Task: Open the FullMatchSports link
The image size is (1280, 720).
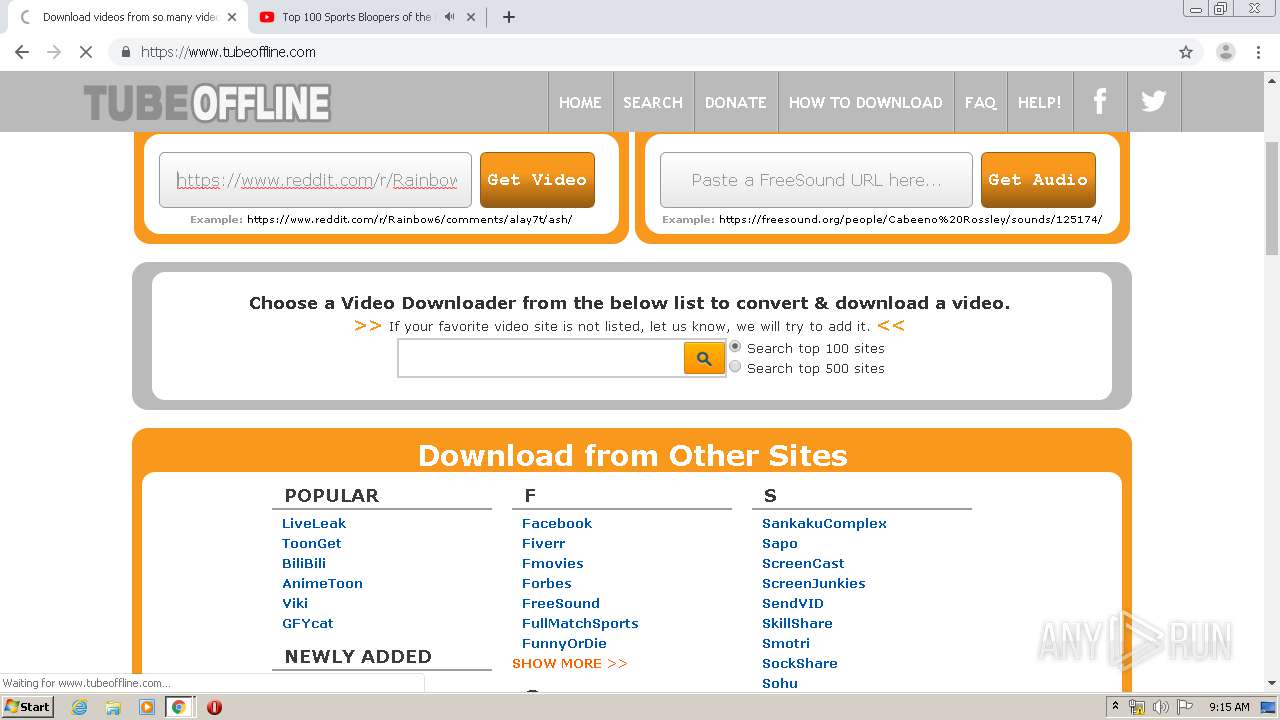Action: pyautogui.click(x=580, y=623)
